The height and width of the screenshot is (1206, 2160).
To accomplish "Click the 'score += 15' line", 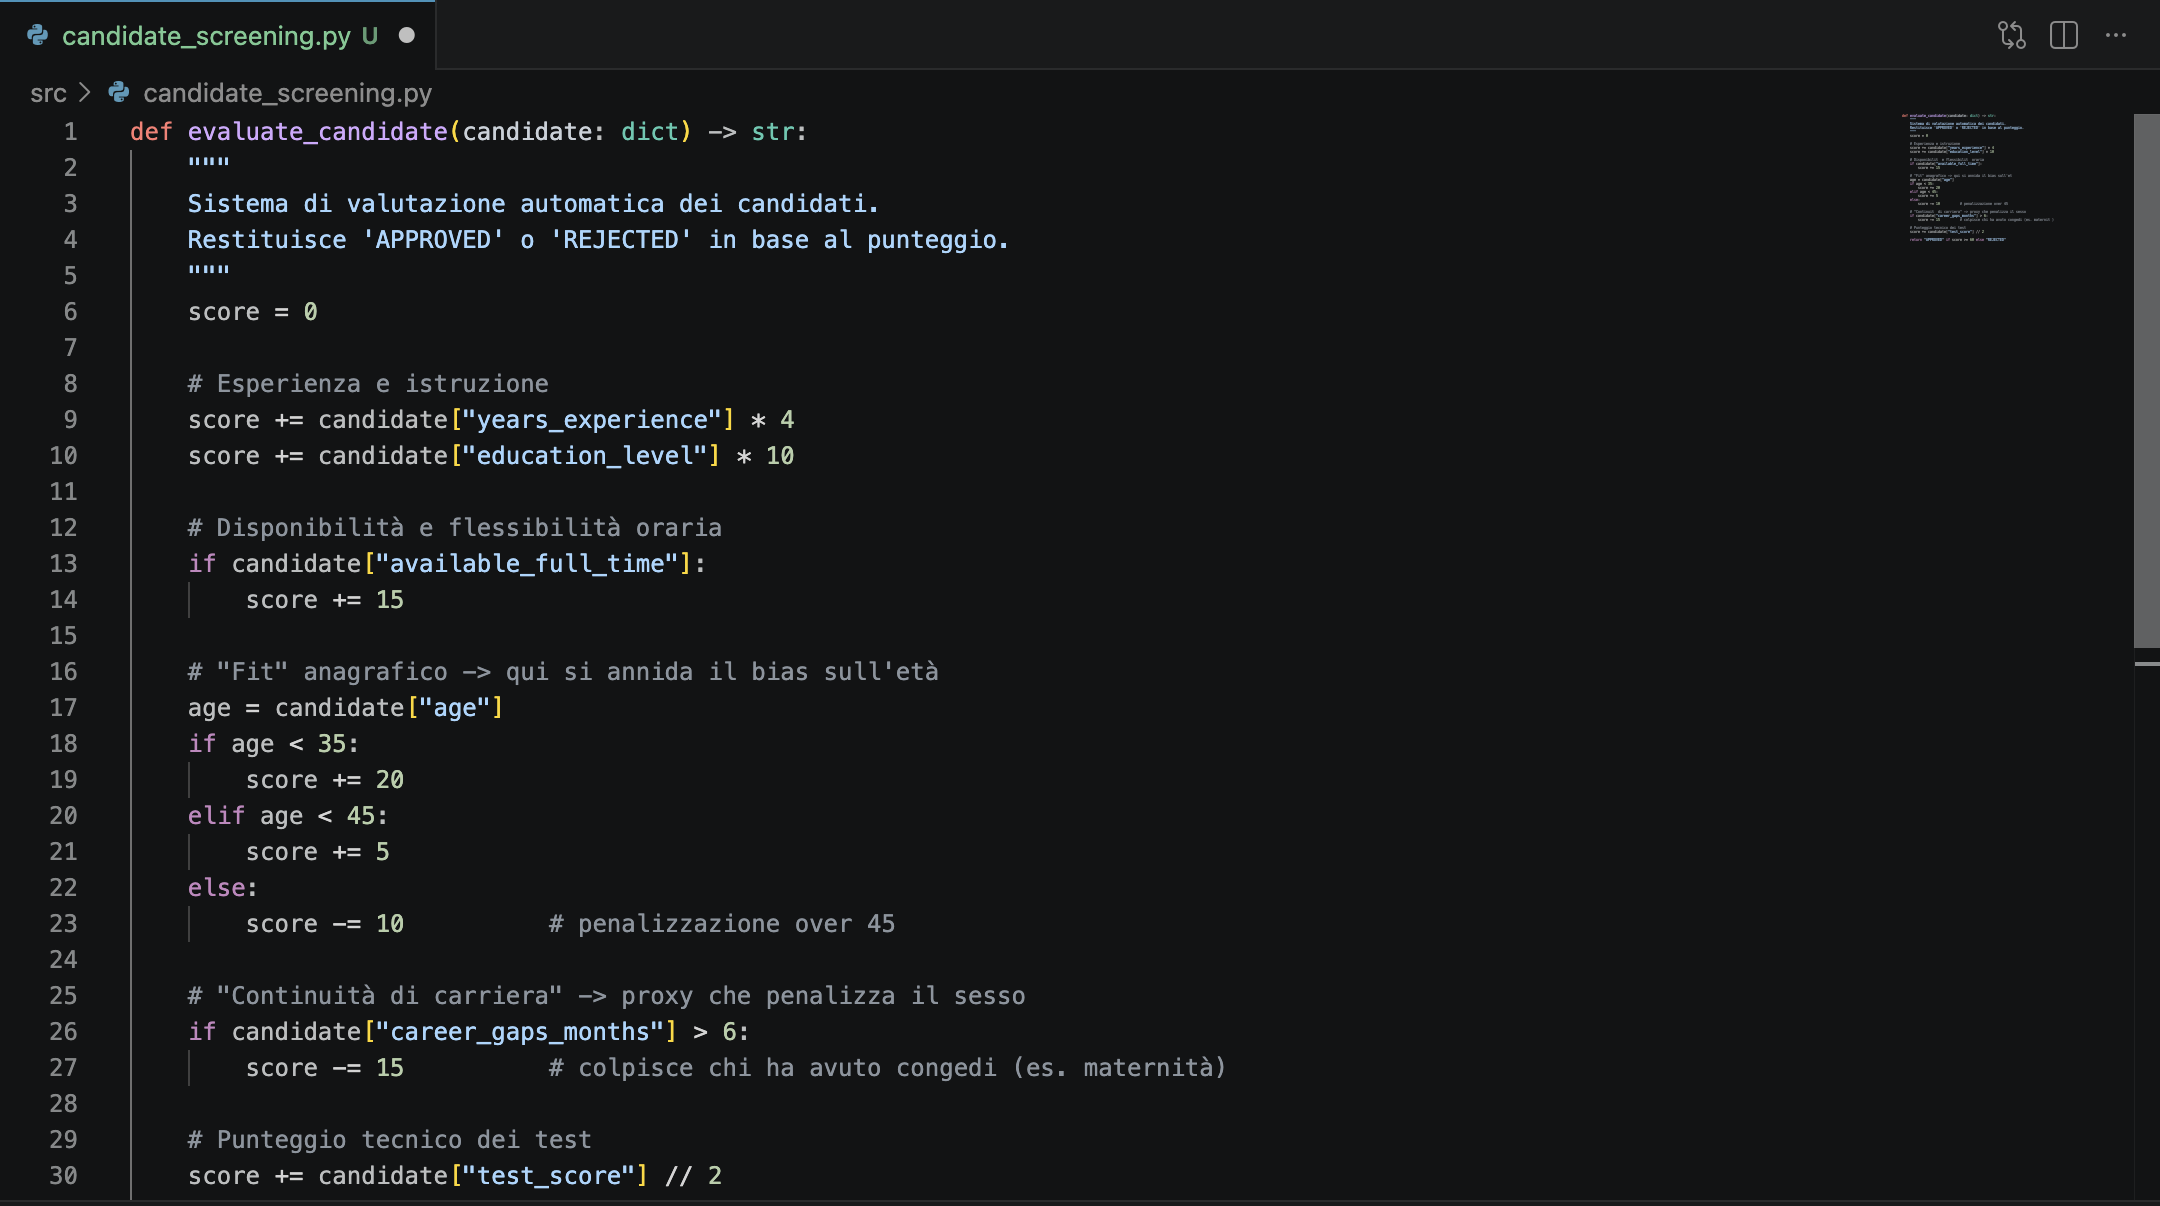I will pyautogui.click(x=325, y=600).
